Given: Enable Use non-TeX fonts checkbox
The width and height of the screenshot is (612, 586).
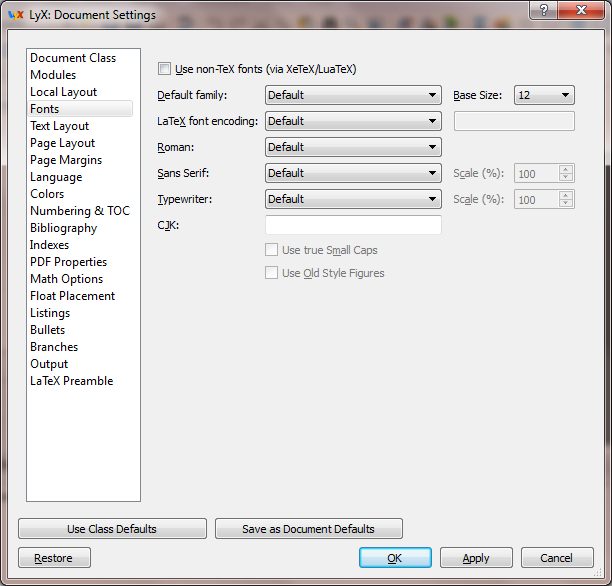Looking at the screenshot, I should (165, 69).
